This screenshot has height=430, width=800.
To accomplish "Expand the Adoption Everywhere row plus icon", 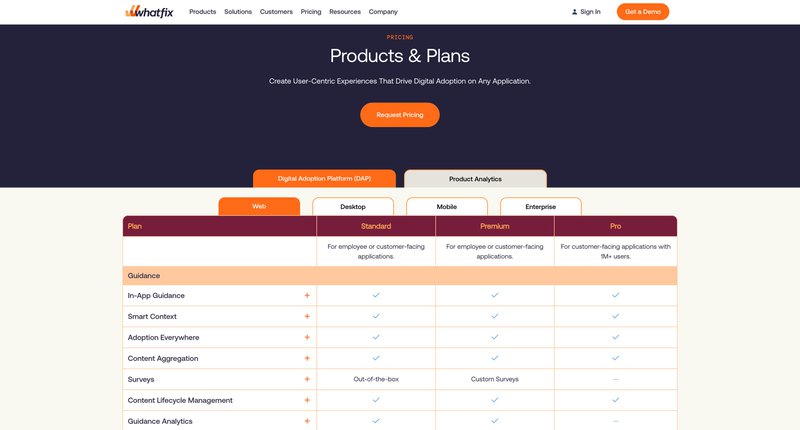I will coord(307,337).
